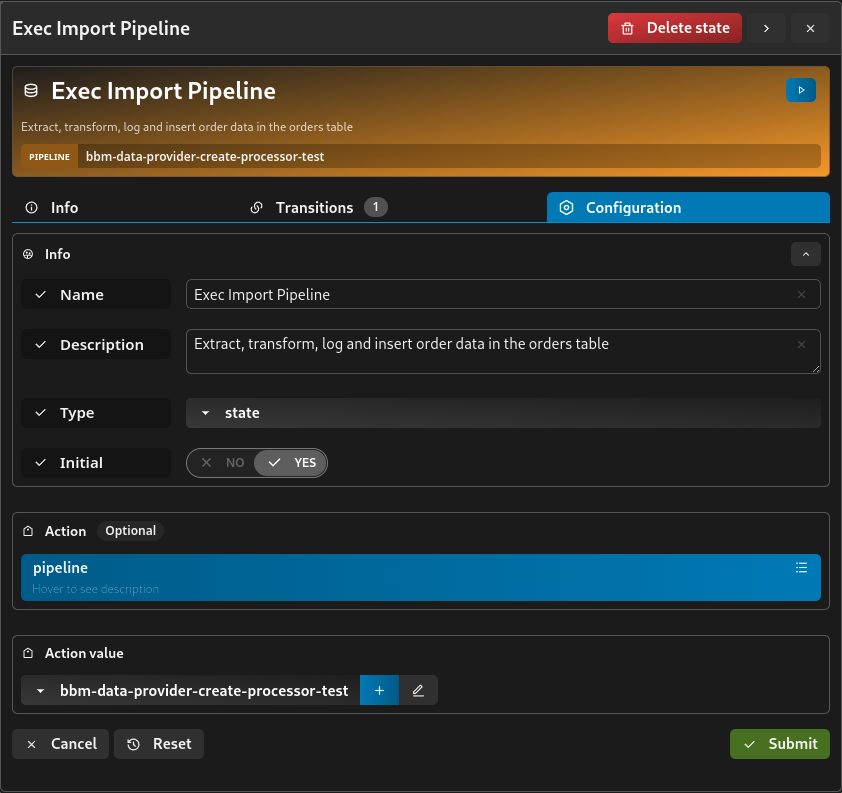Image resolution: width=842 pixels, height=793 pixels.
Task: Select the blue pipeline action bar
Action: tap(420, 578)
